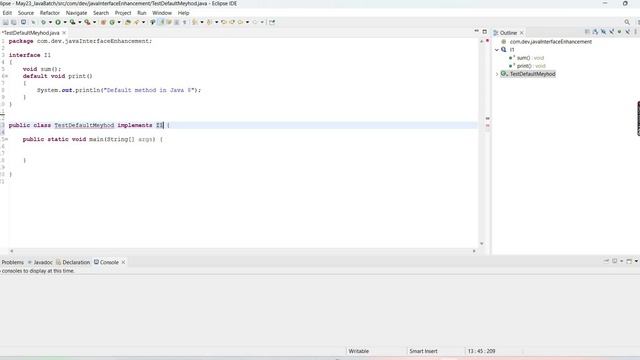640x360 pixels.
Task: Close the TestDefaultMeyhod.java editor tab
Action: tap(64, 33)
